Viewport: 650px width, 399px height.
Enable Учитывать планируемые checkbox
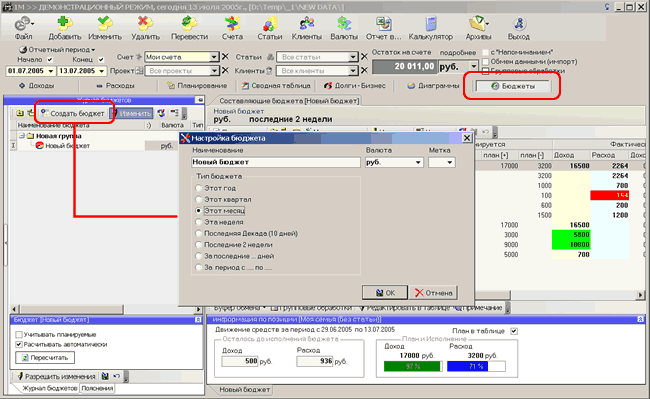tap(19, 334)
